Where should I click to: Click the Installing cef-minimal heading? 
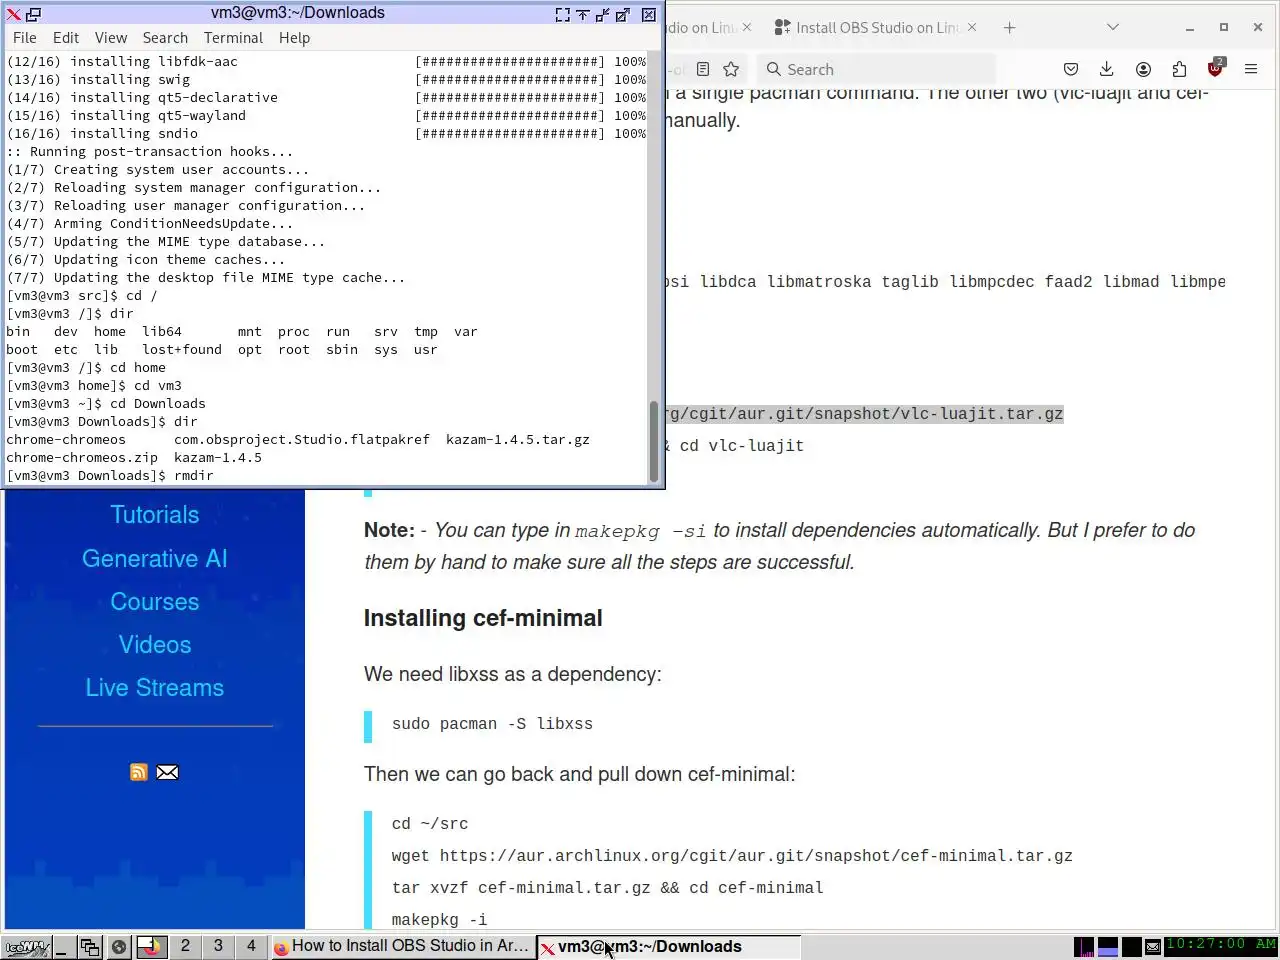click(x=483, y=618)
